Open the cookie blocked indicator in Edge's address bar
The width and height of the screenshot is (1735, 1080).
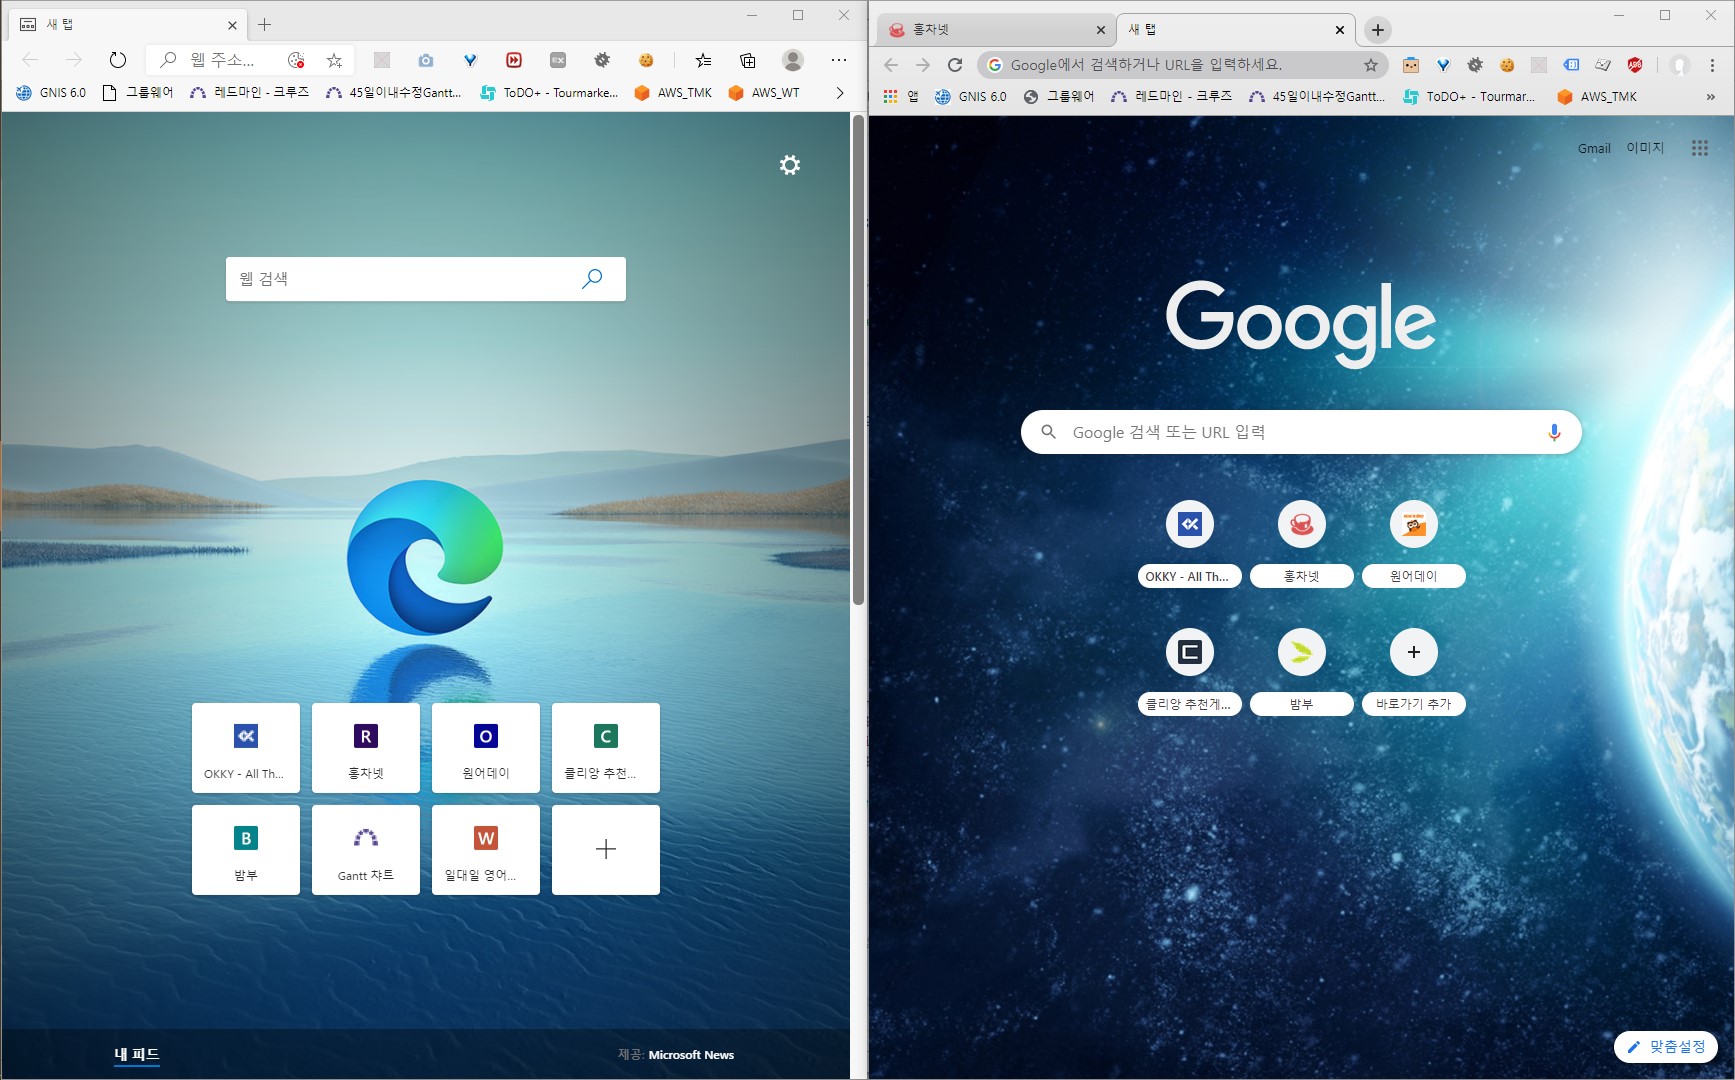point(296,60)
